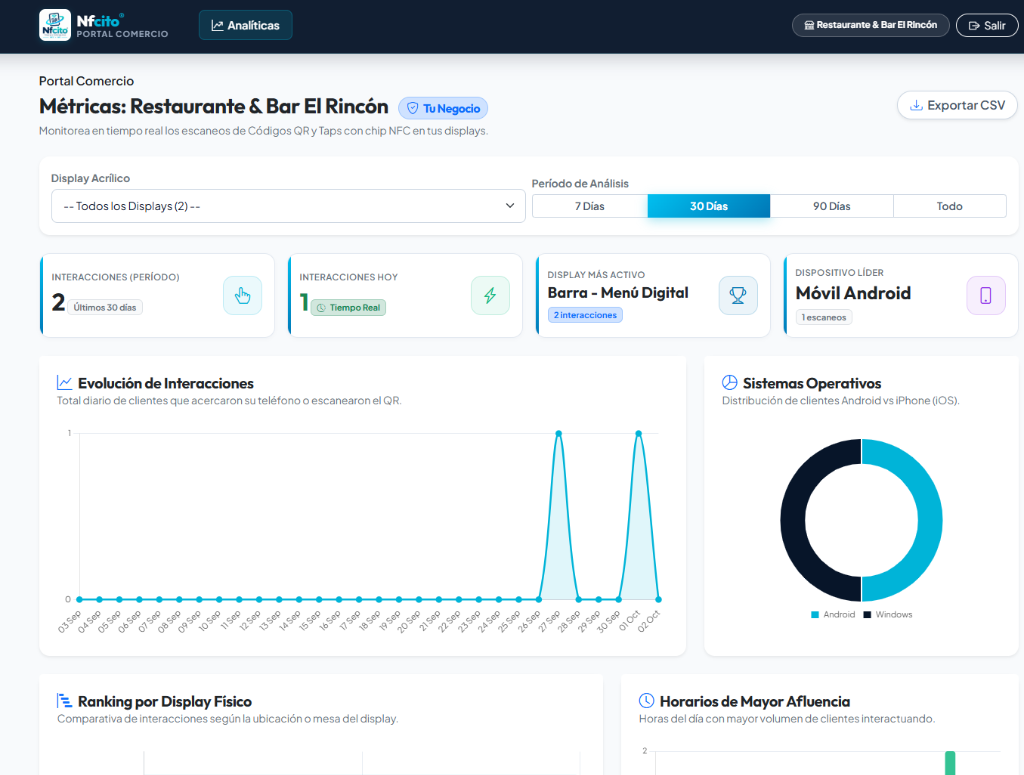The image size is (1024, 775).
Task: Click the Tu Negocio badge
Action: [x=443, y=108]
